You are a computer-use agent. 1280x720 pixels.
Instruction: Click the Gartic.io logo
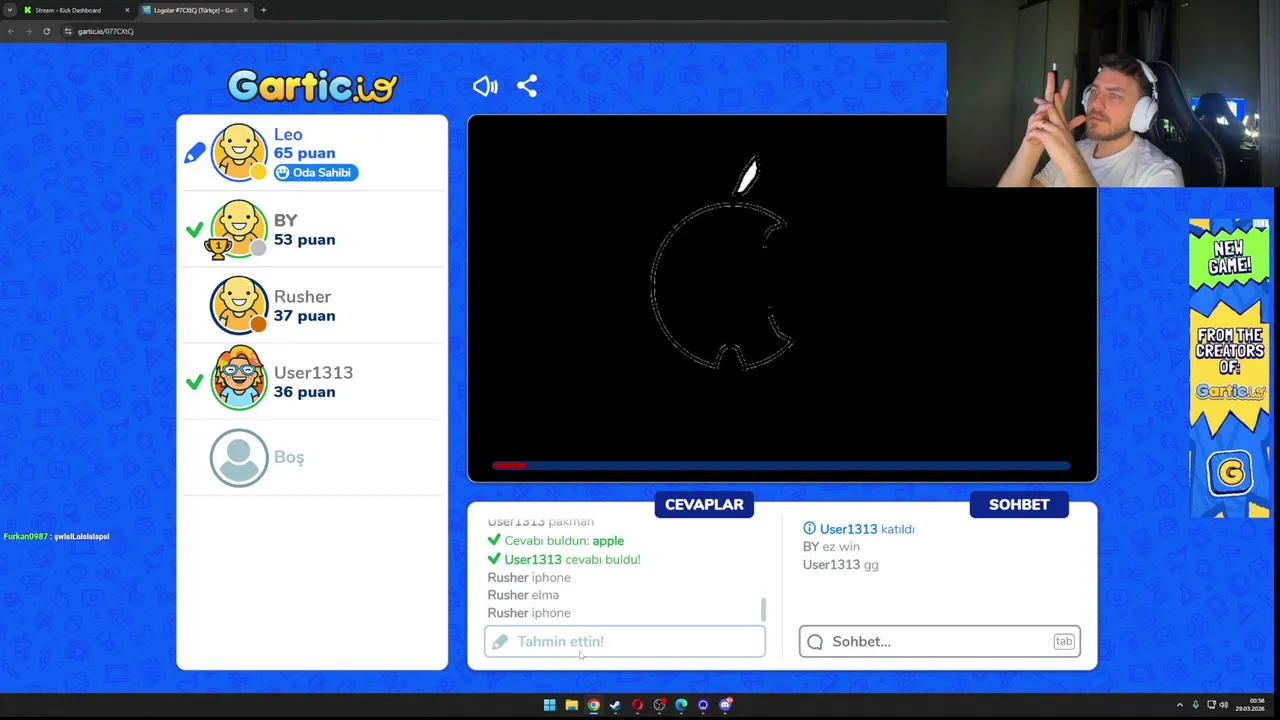313,86
